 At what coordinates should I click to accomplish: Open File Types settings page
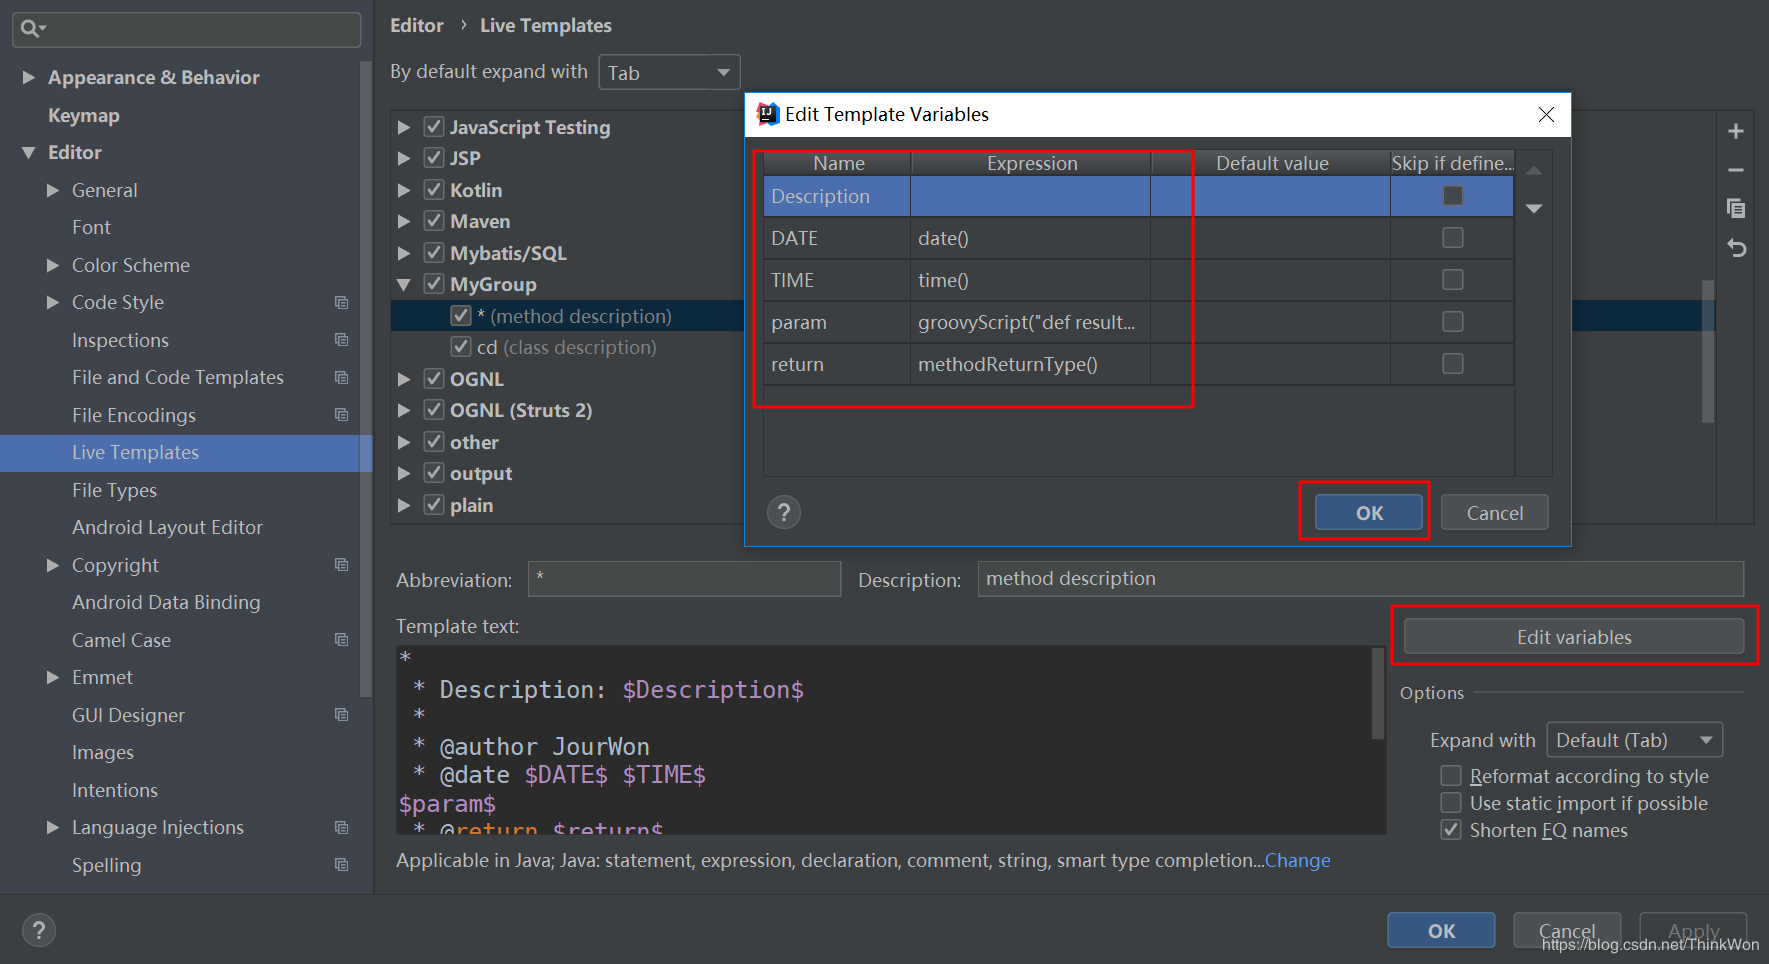point(114,490)
